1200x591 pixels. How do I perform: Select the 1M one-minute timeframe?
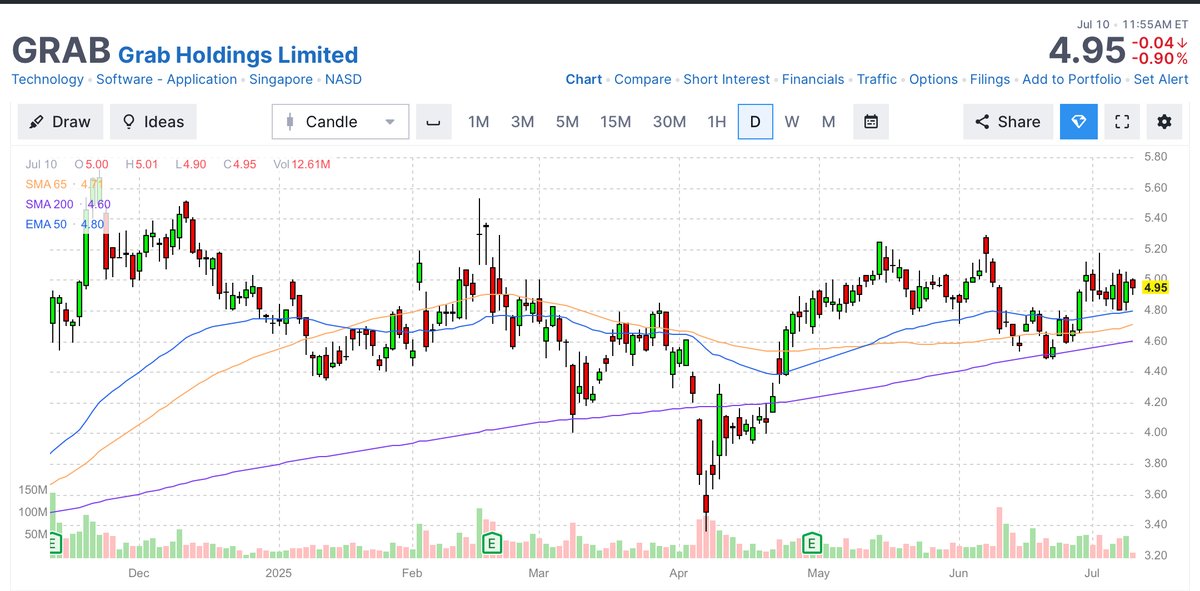click(x=479, y=122)
